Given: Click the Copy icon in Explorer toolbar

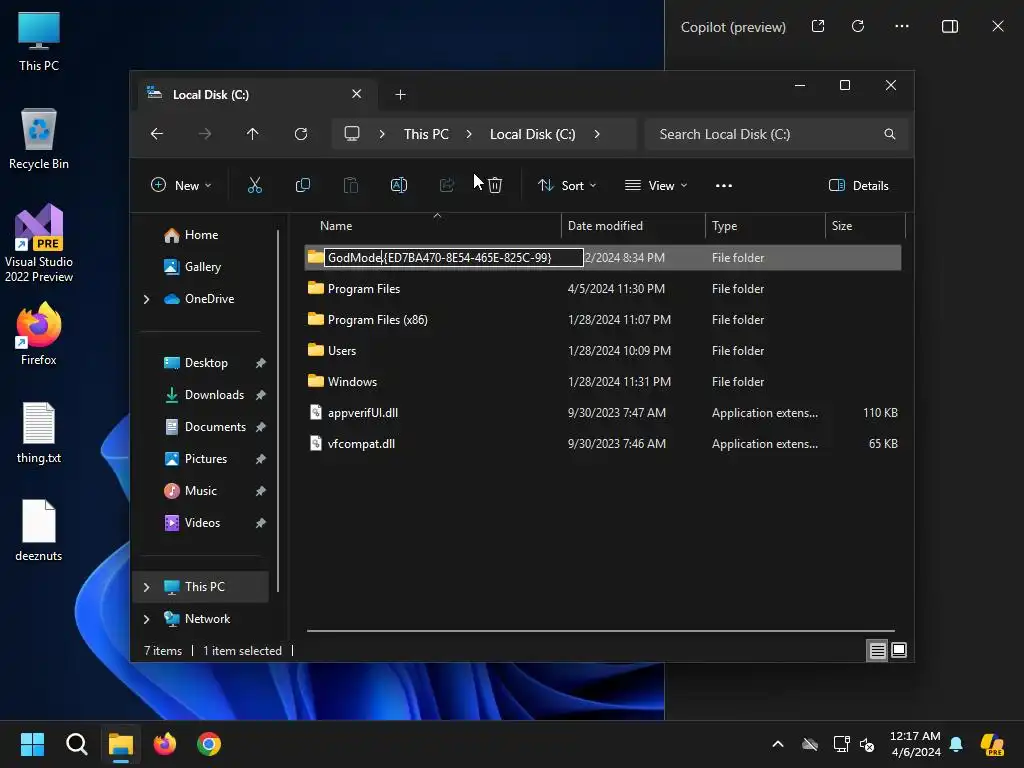Looking at the screenshot, I should click(x=302, y=185).
